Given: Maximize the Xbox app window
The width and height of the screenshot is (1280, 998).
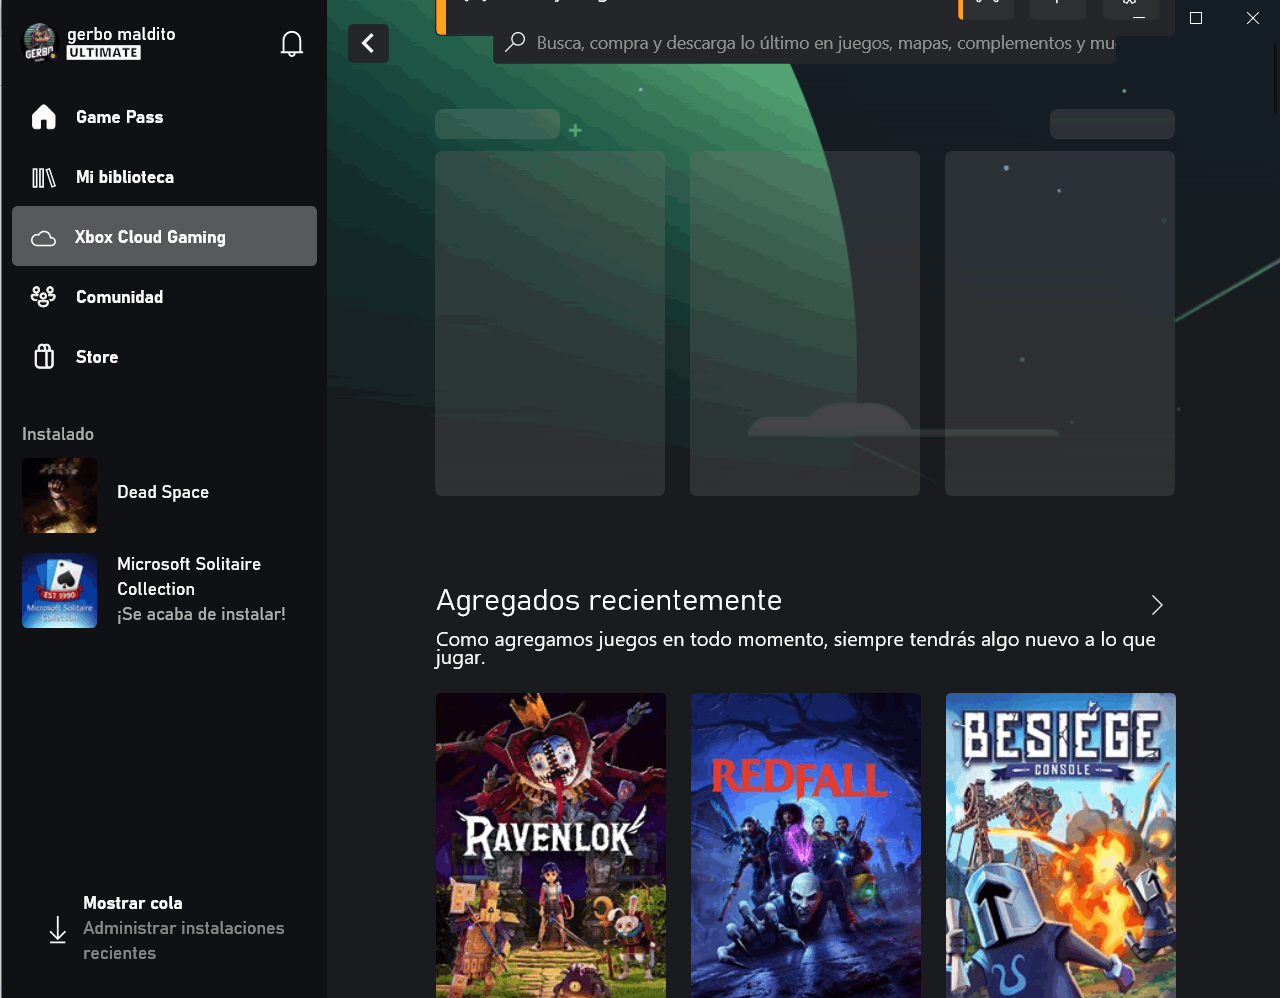Looking at the screenshot, I should pos(1195,18).
